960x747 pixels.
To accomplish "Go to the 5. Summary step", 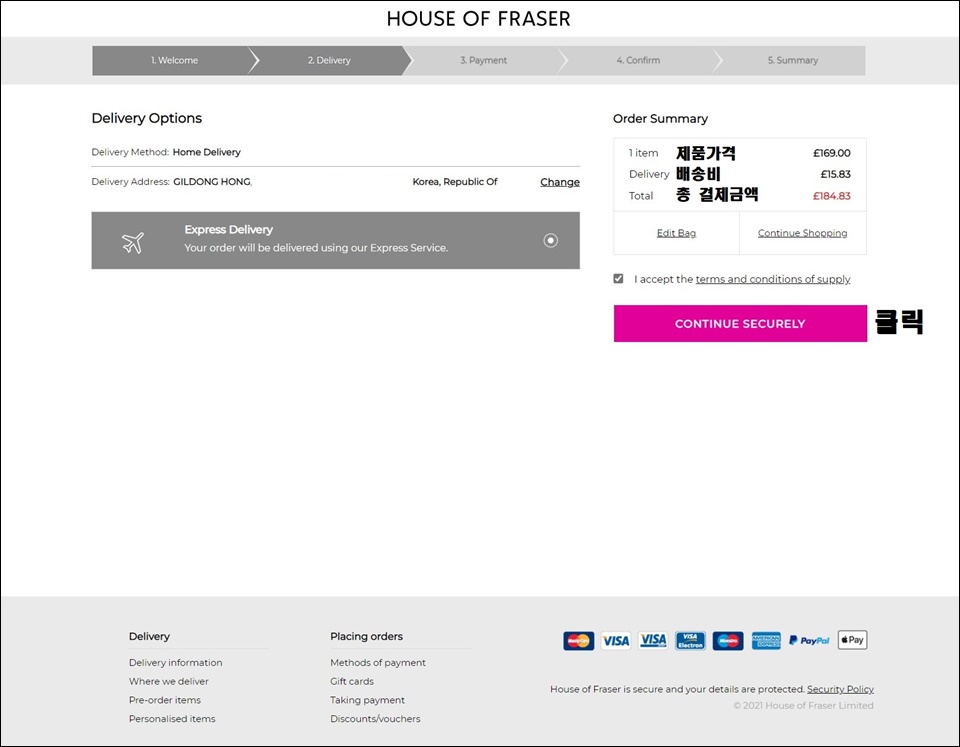I will 793,60.
